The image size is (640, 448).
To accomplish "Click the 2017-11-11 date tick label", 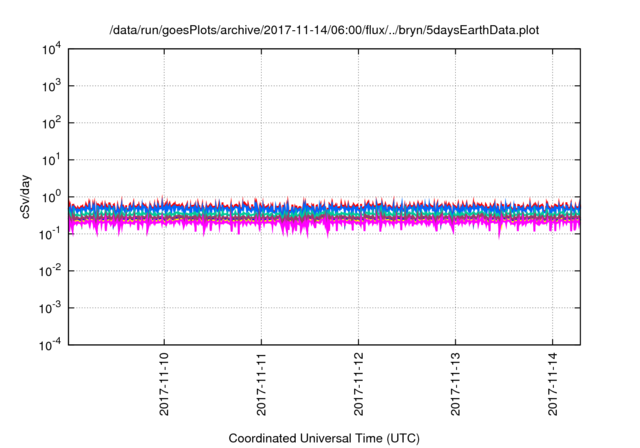I will tap(261, 384).
